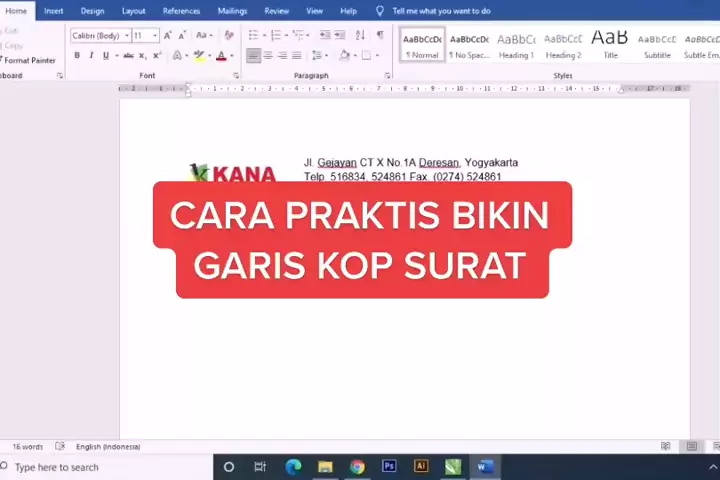This screenshot has width=720, height=480.
Task: Show paragraph marks with pilcrow icon
Action: (x=379, y=36)
